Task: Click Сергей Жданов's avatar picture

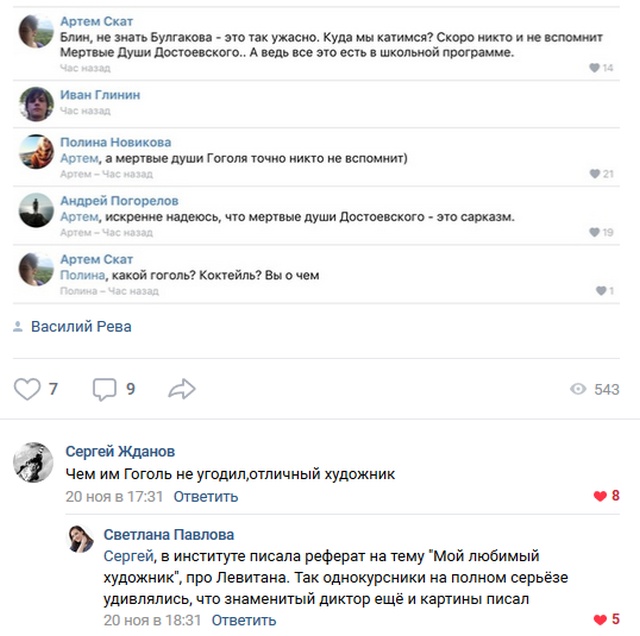Action: tap(33, 462)
